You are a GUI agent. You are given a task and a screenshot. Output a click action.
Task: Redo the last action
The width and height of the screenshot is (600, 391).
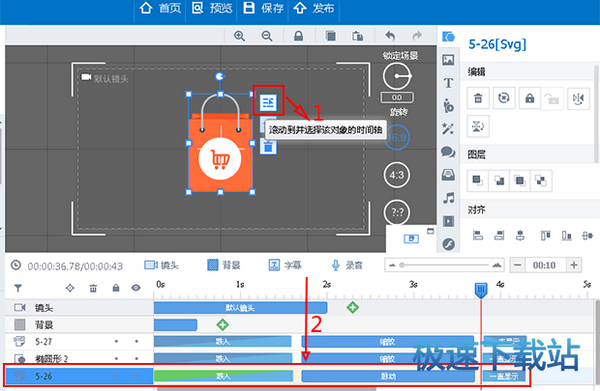[417, 36]
